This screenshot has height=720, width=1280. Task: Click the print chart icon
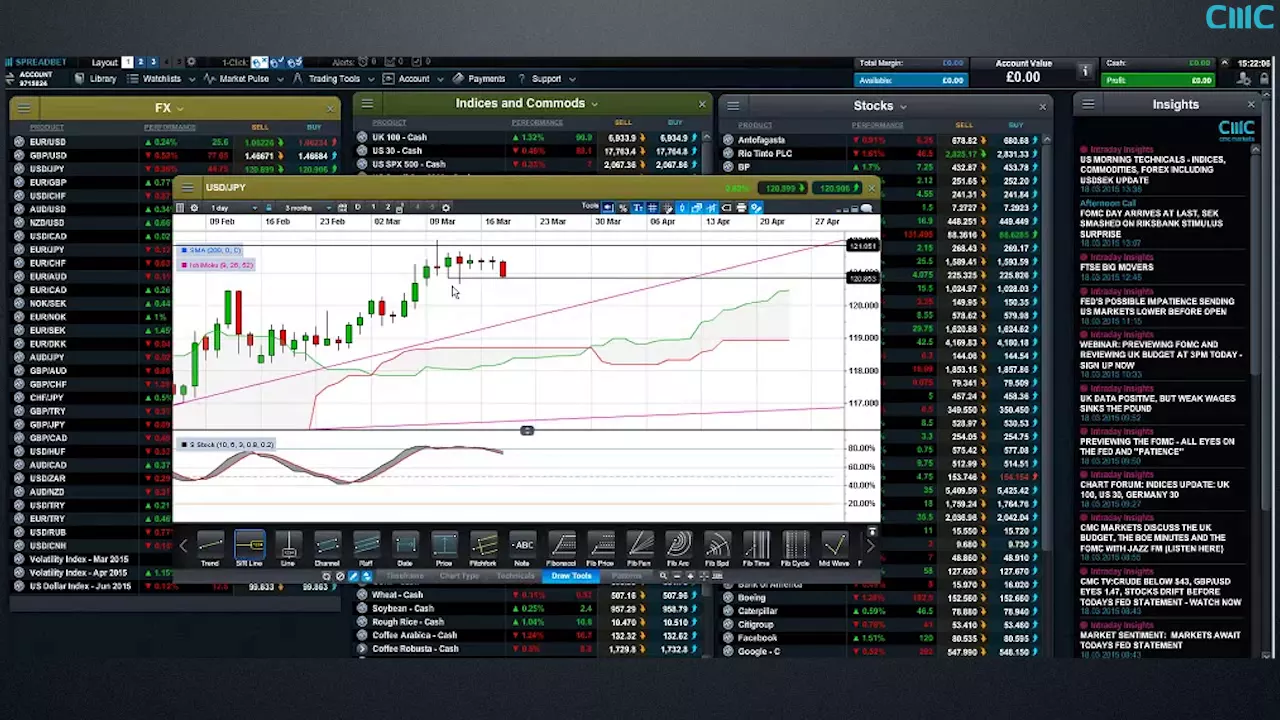tap(741, 208)
